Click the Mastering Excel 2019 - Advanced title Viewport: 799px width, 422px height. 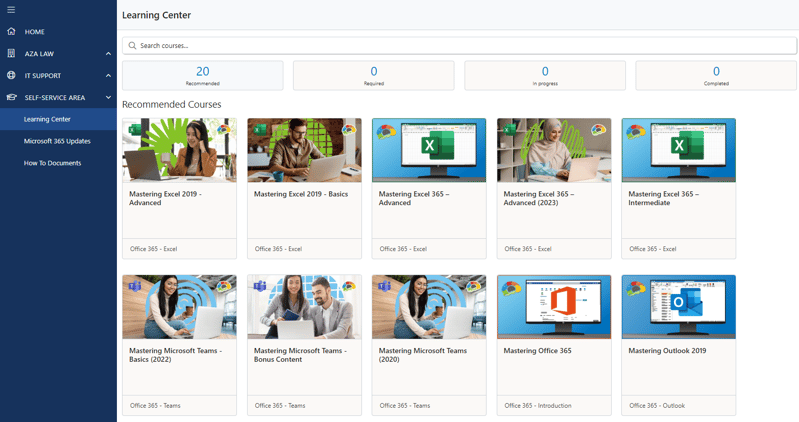[165, 198]
